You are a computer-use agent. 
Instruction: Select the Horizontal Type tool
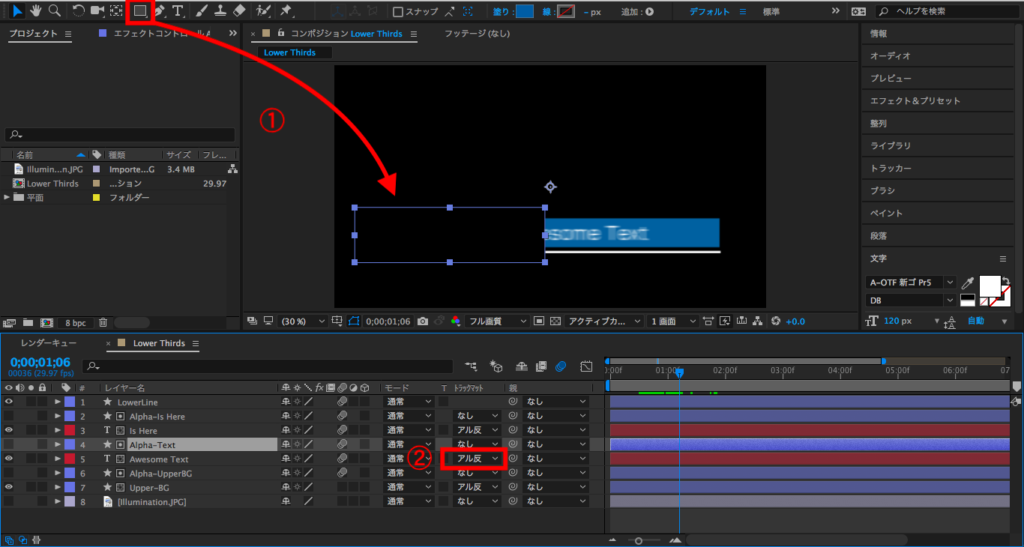point(178,11)
